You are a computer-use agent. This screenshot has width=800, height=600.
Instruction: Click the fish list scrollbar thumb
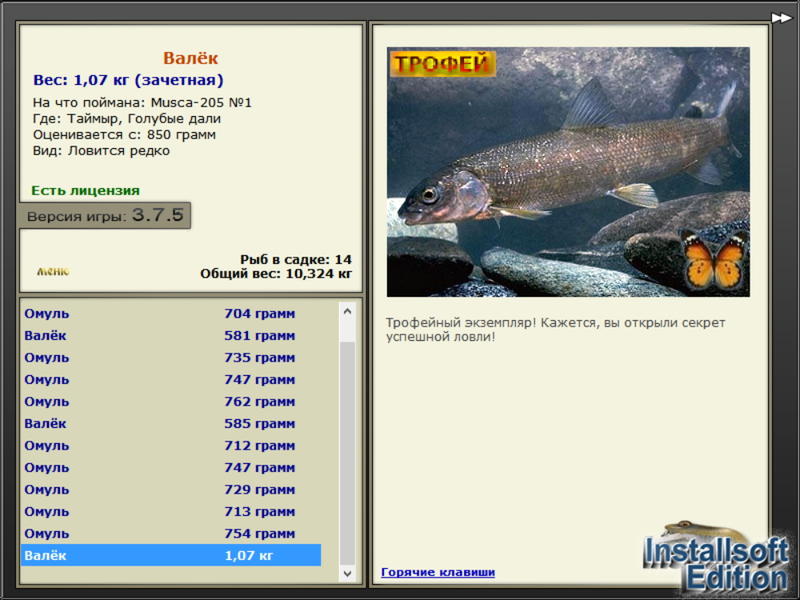(347, 454)
